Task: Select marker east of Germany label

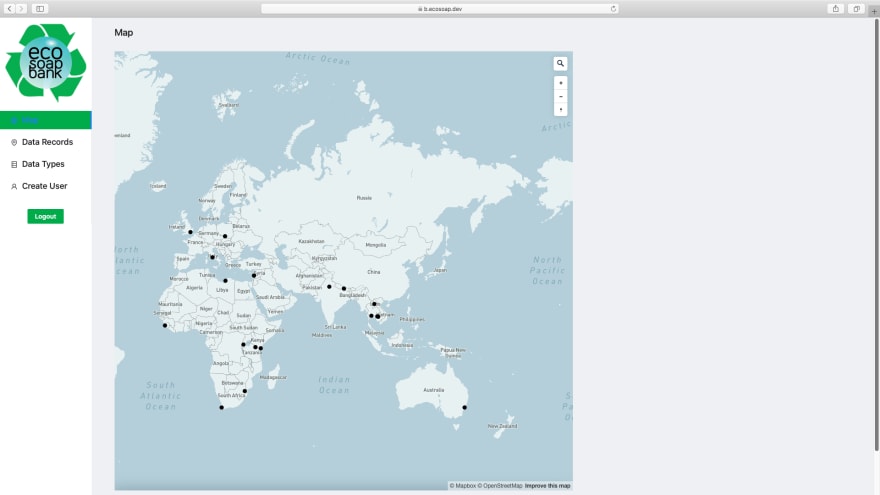Action: (x=225, y=236)
